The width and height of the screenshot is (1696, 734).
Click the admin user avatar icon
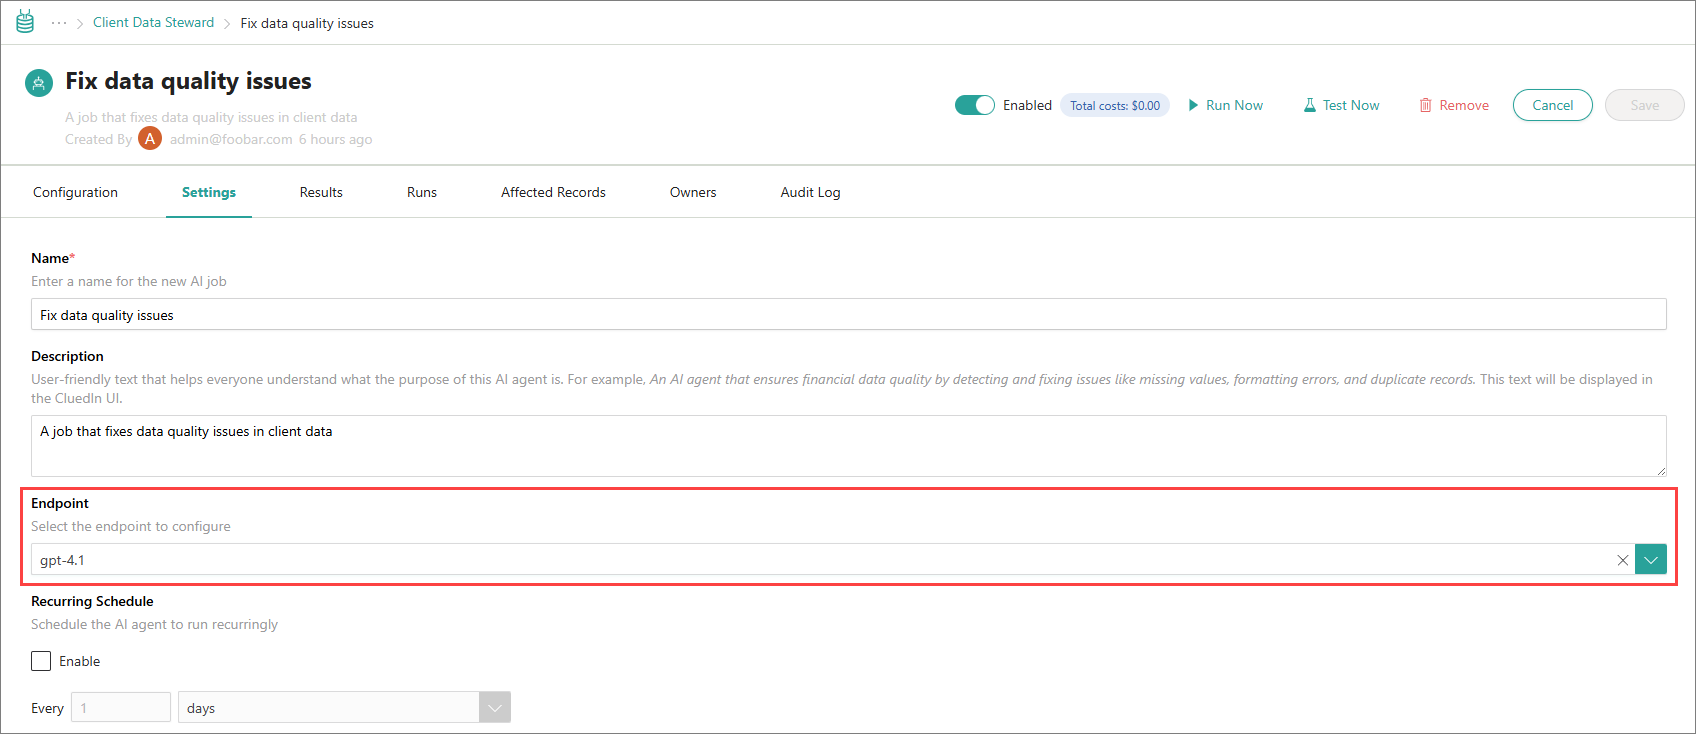[150, 139]
